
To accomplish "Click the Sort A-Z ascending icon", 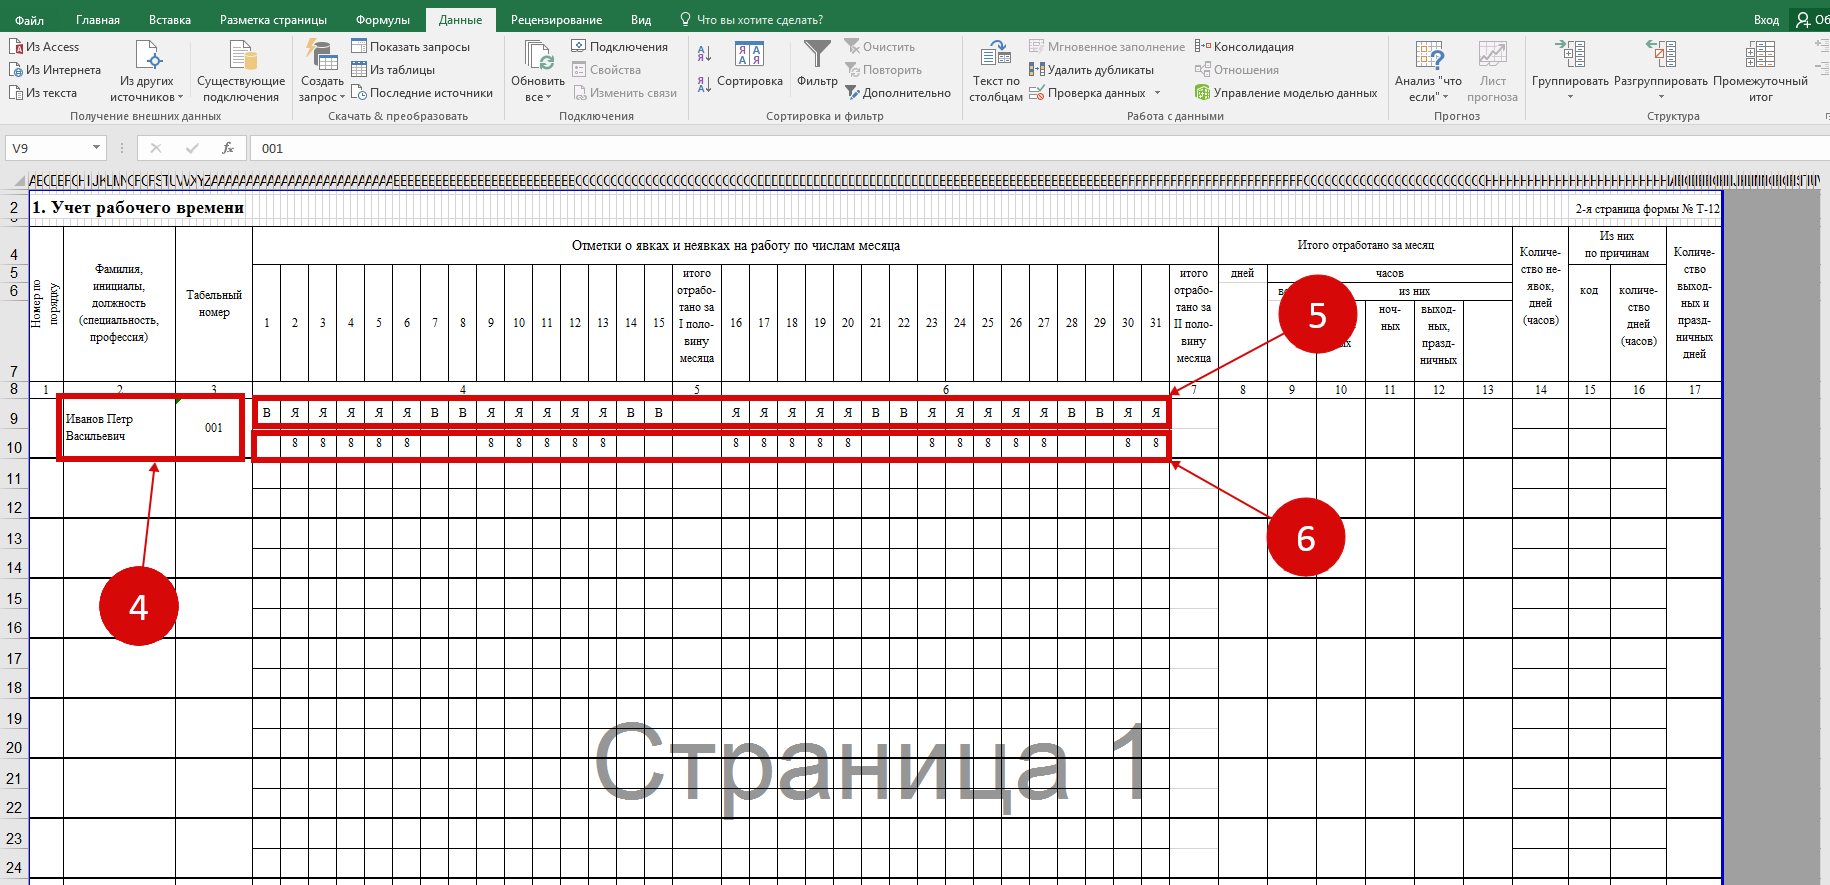I will 704,53.
